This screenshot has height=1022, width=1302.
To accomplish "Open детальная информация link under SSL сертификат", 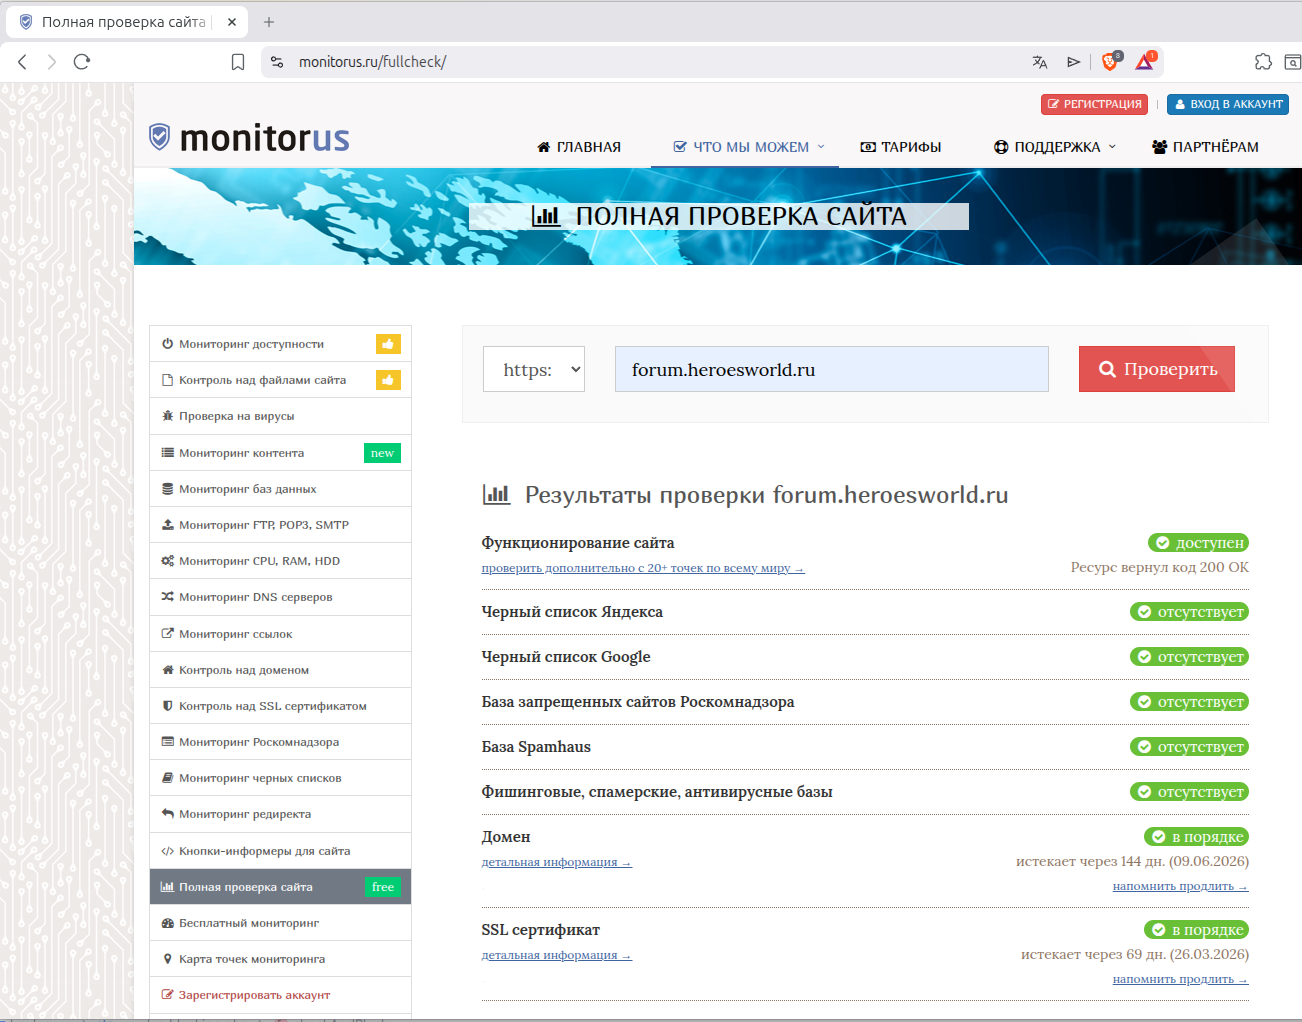I will (556, 955).
